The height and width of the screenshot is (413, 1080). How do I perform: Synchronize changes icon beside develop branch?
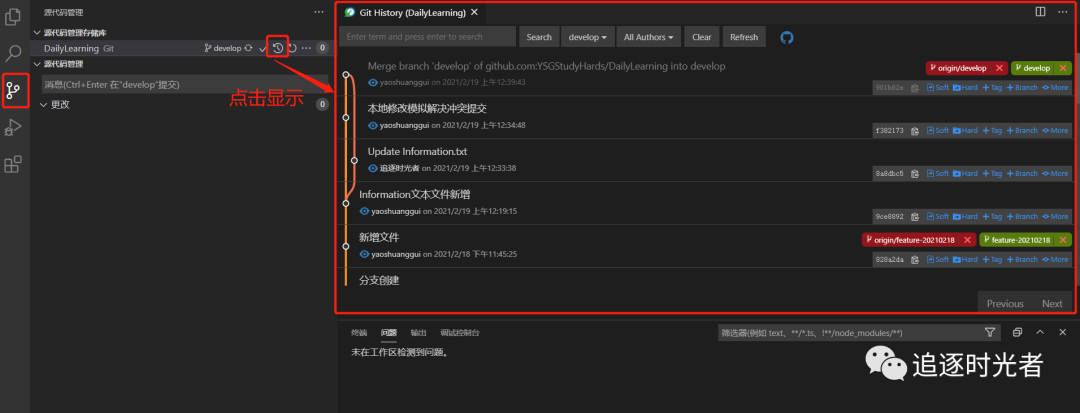point(248,48)
